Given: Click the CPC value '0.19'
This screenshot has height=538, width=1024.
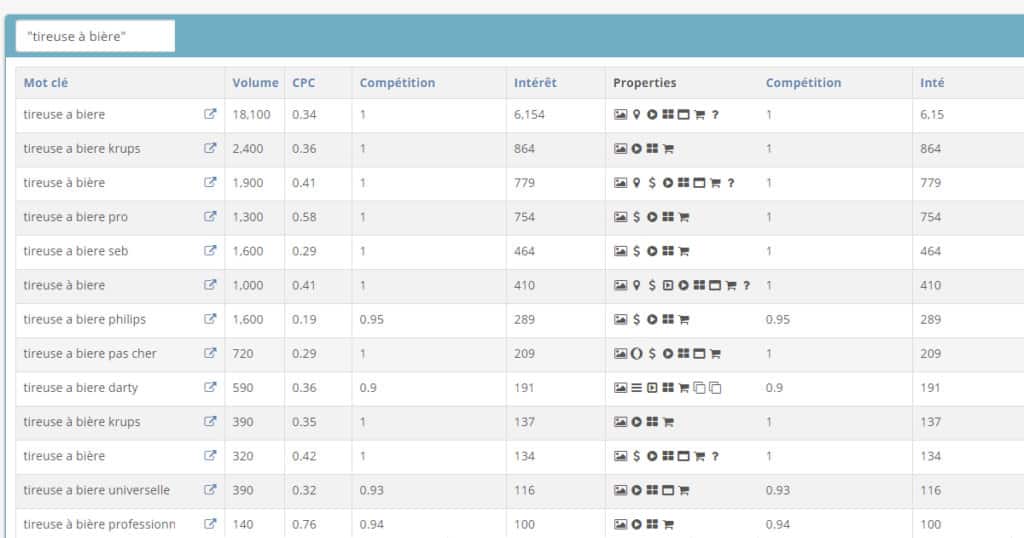Looking at the screenshot, I should (304, 319).
